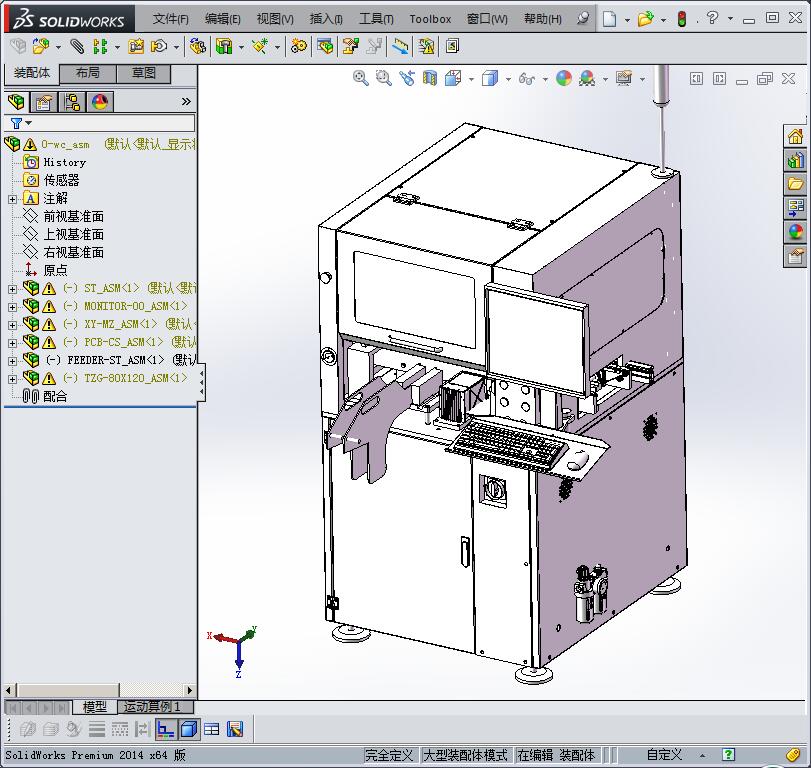Switch to the 草图 tab
This screenshot has height=768, width=811.
pos(144,73)
